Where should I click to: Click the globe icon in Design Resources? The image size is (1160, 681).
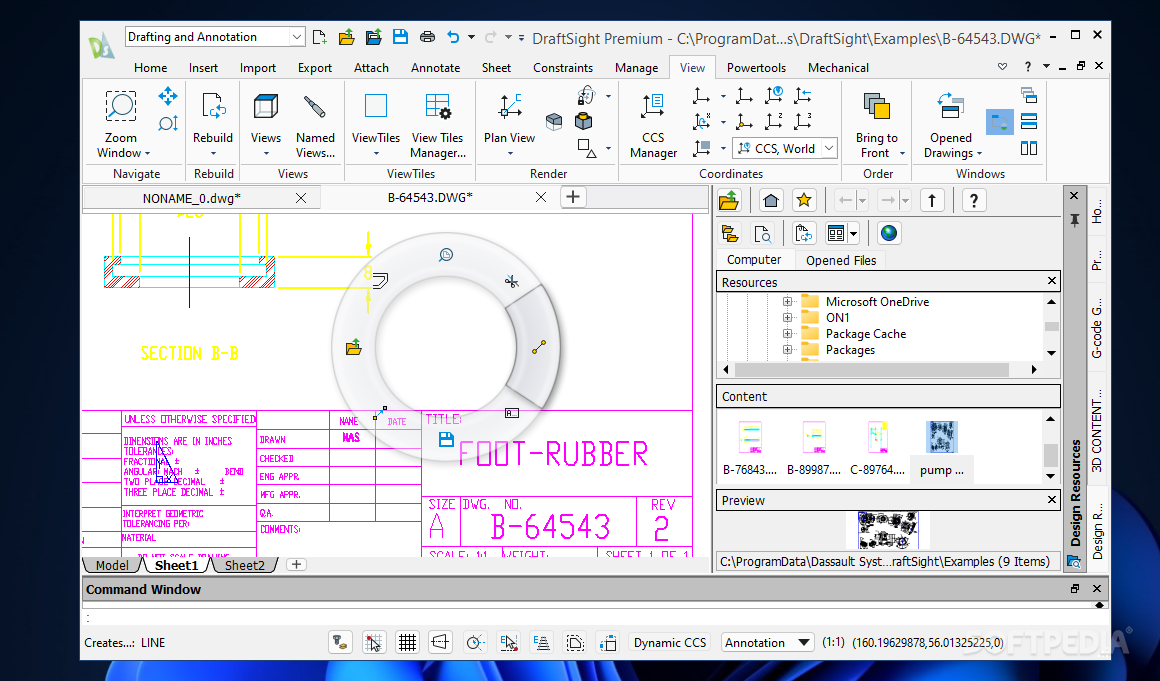click(x=888, y=234)
